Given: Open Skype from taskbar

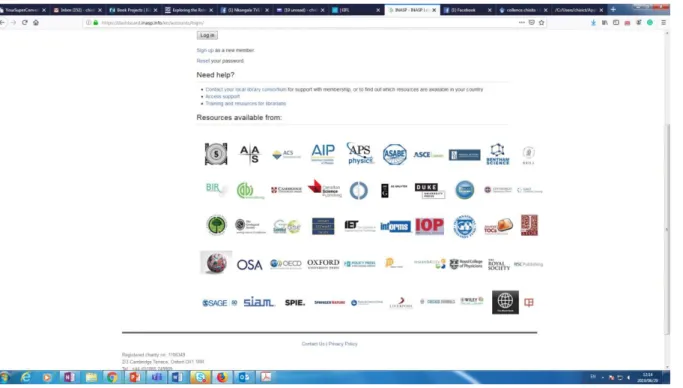Looking at the screenshot, I should tap(200, 377).
